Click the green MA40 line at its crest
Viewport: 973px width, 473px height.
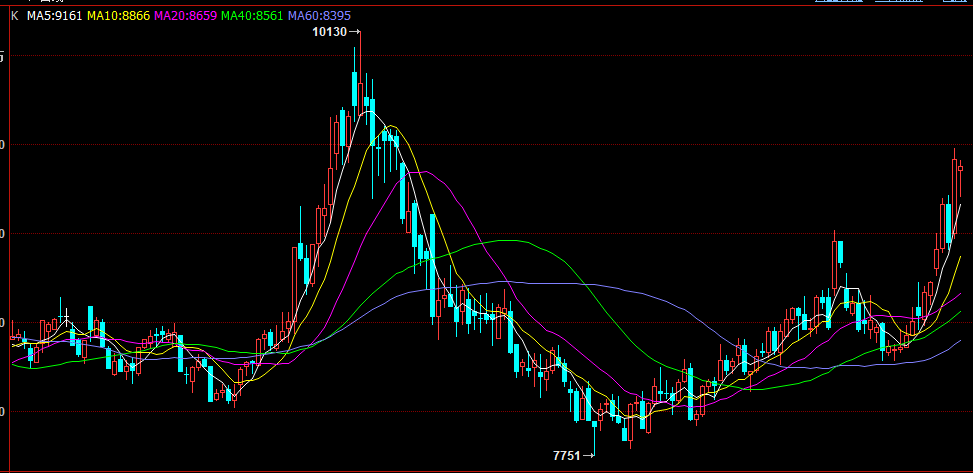click(x=512, y=240)
